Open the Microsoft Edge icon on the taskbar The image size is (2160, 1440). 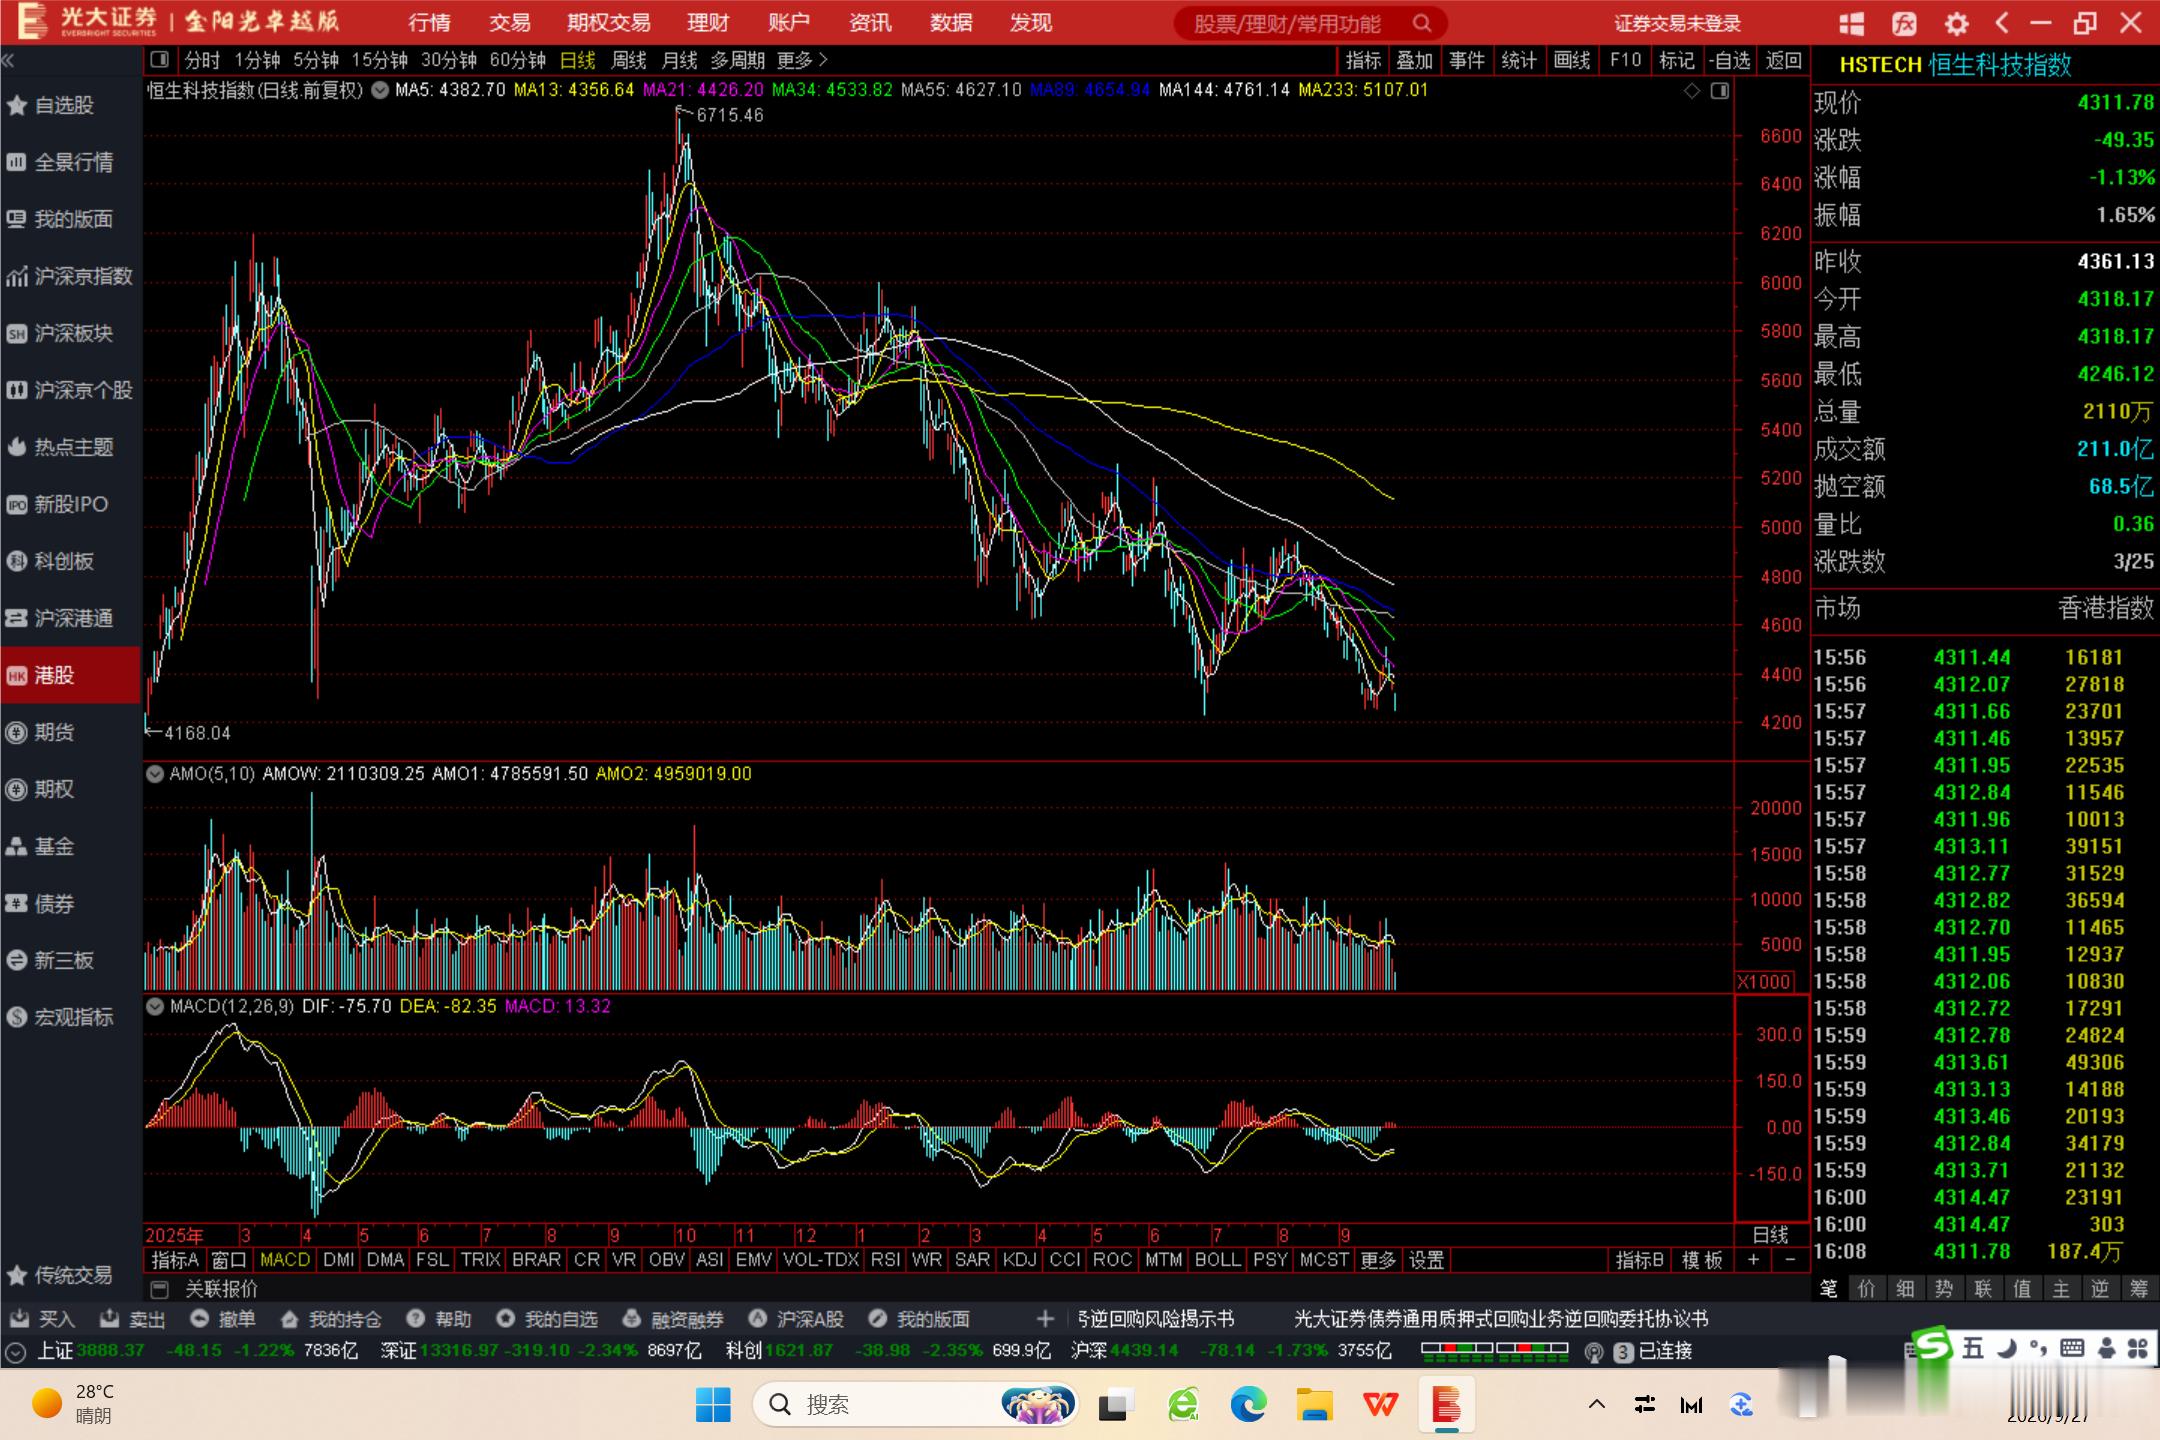pyautogui.click(x=1248, y=1405)
